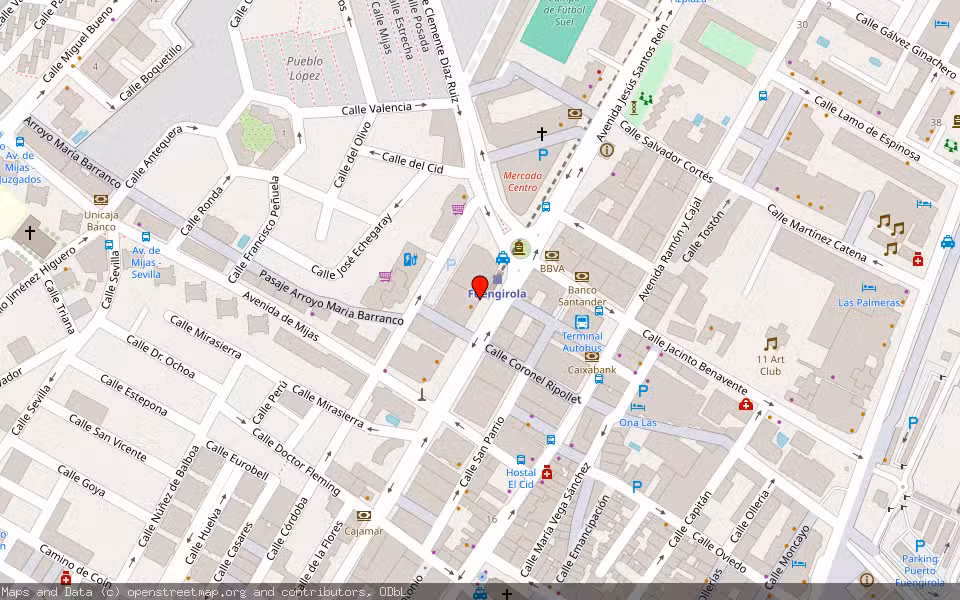The height and width of the screenshot is (600, 960).
Task: Click the Caixabank bank icon
Action: (591, 357)
